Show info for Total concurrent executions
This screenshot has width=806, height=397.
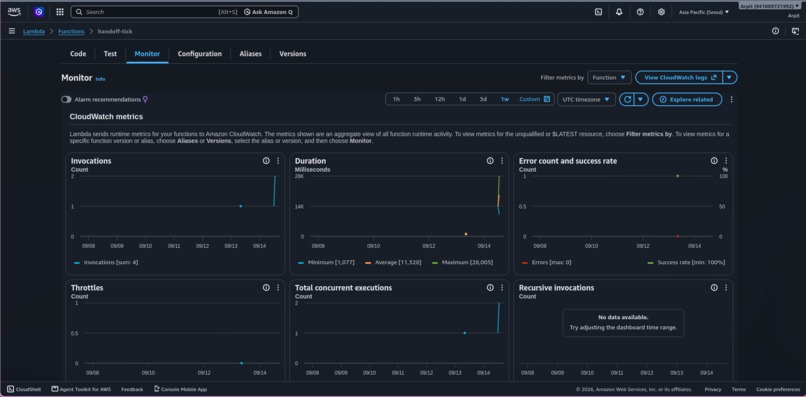pos(490,287)
